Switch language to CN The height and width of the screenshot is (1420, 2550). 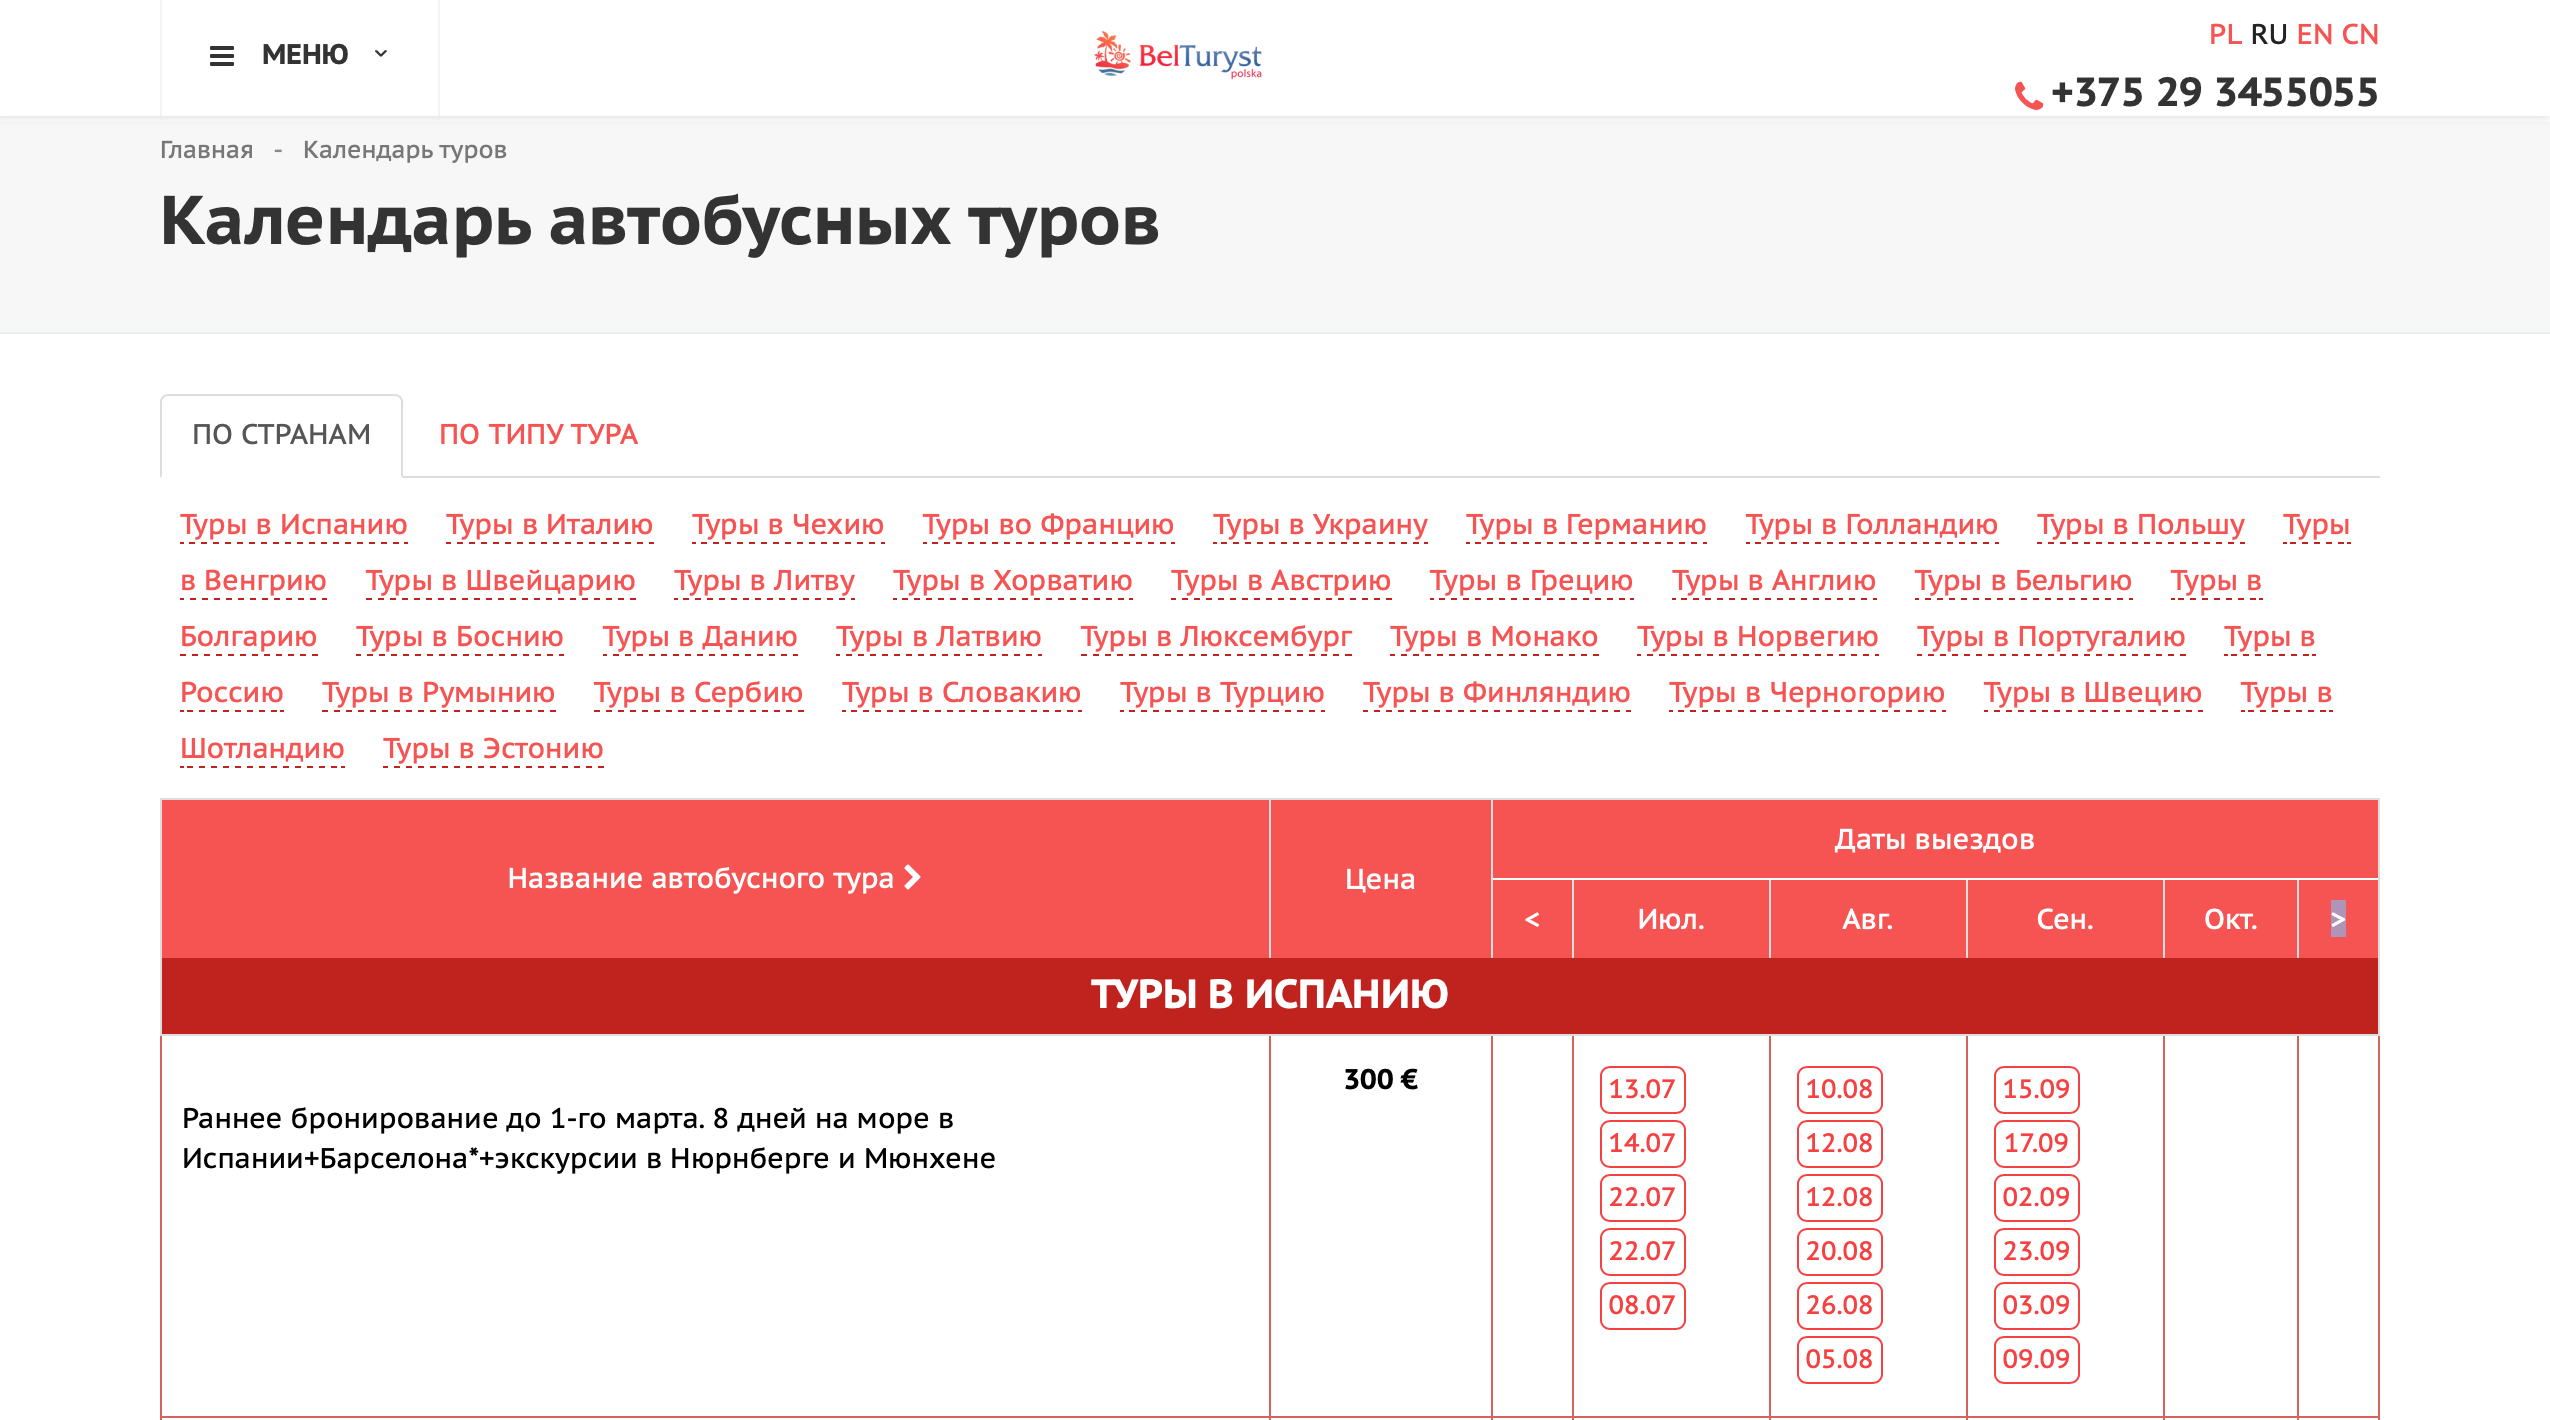coord(2360,34)
